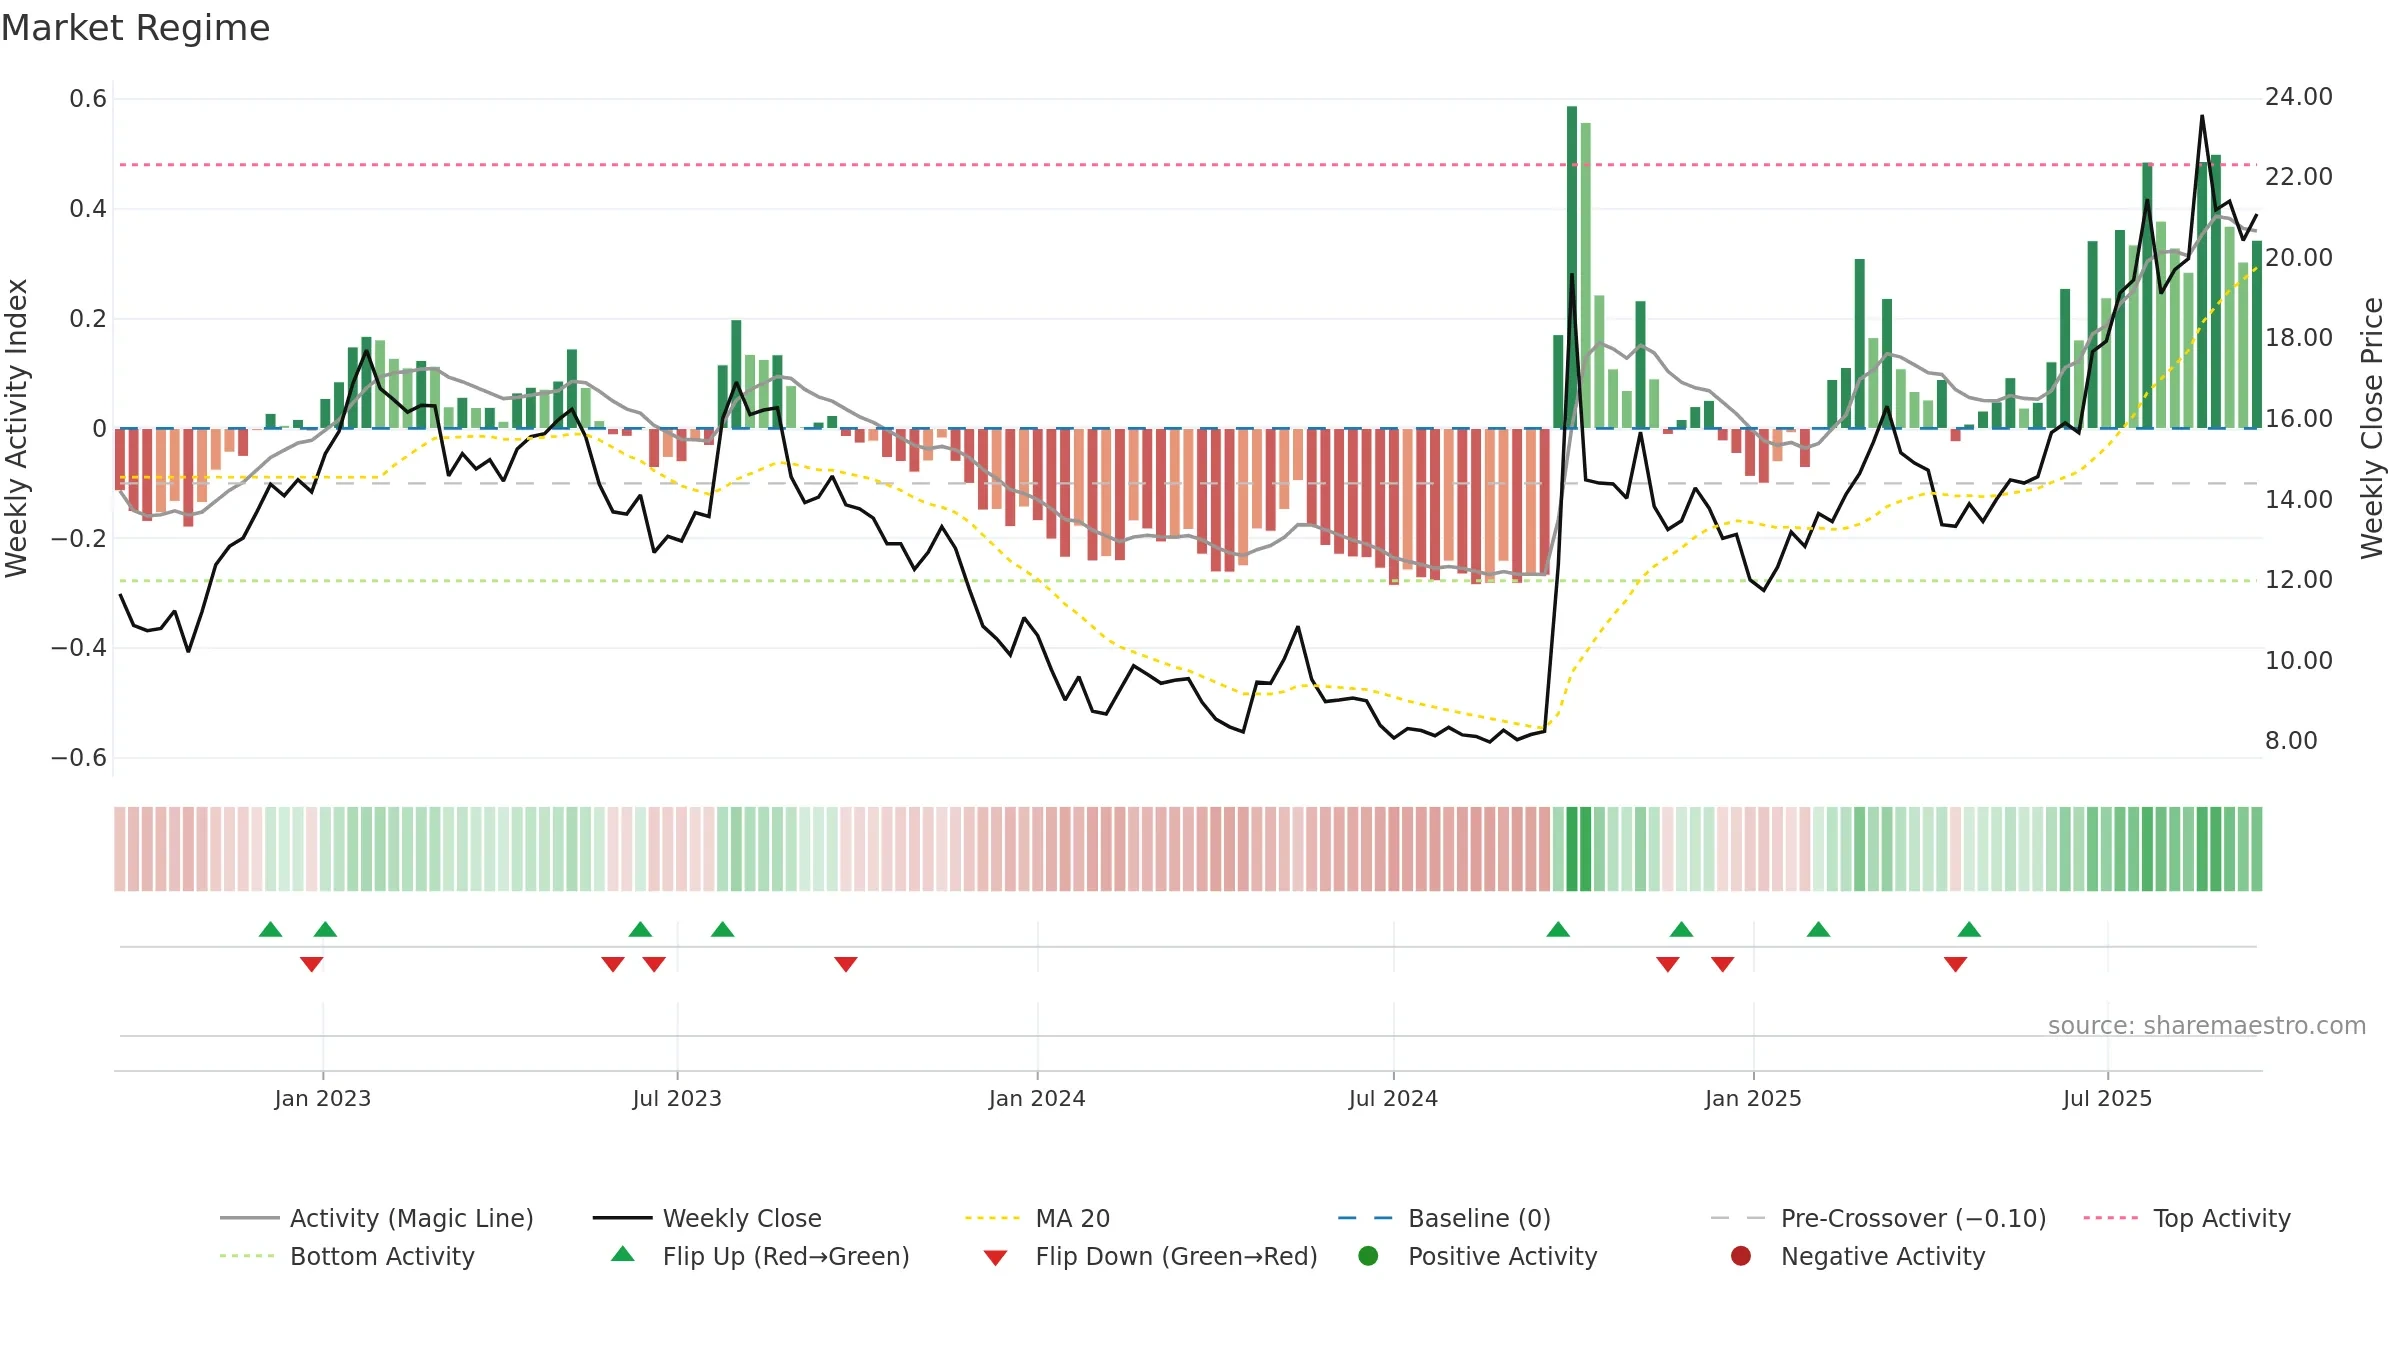The height and width of the screenshot is (1350, 2400).
Task: Toggle the Top Activity legend entry
Action: (x=2187, y=1218)
